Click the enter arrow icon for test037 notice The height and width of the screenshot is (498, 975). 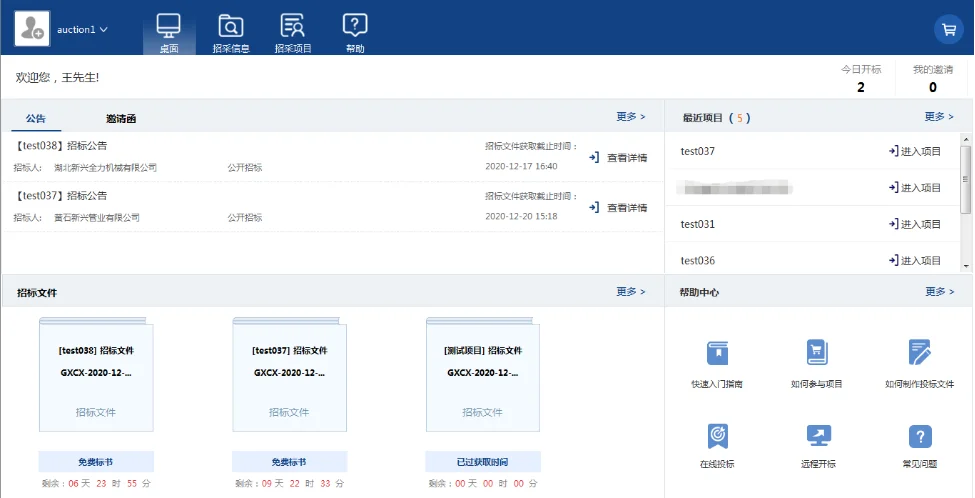point(594,207)
